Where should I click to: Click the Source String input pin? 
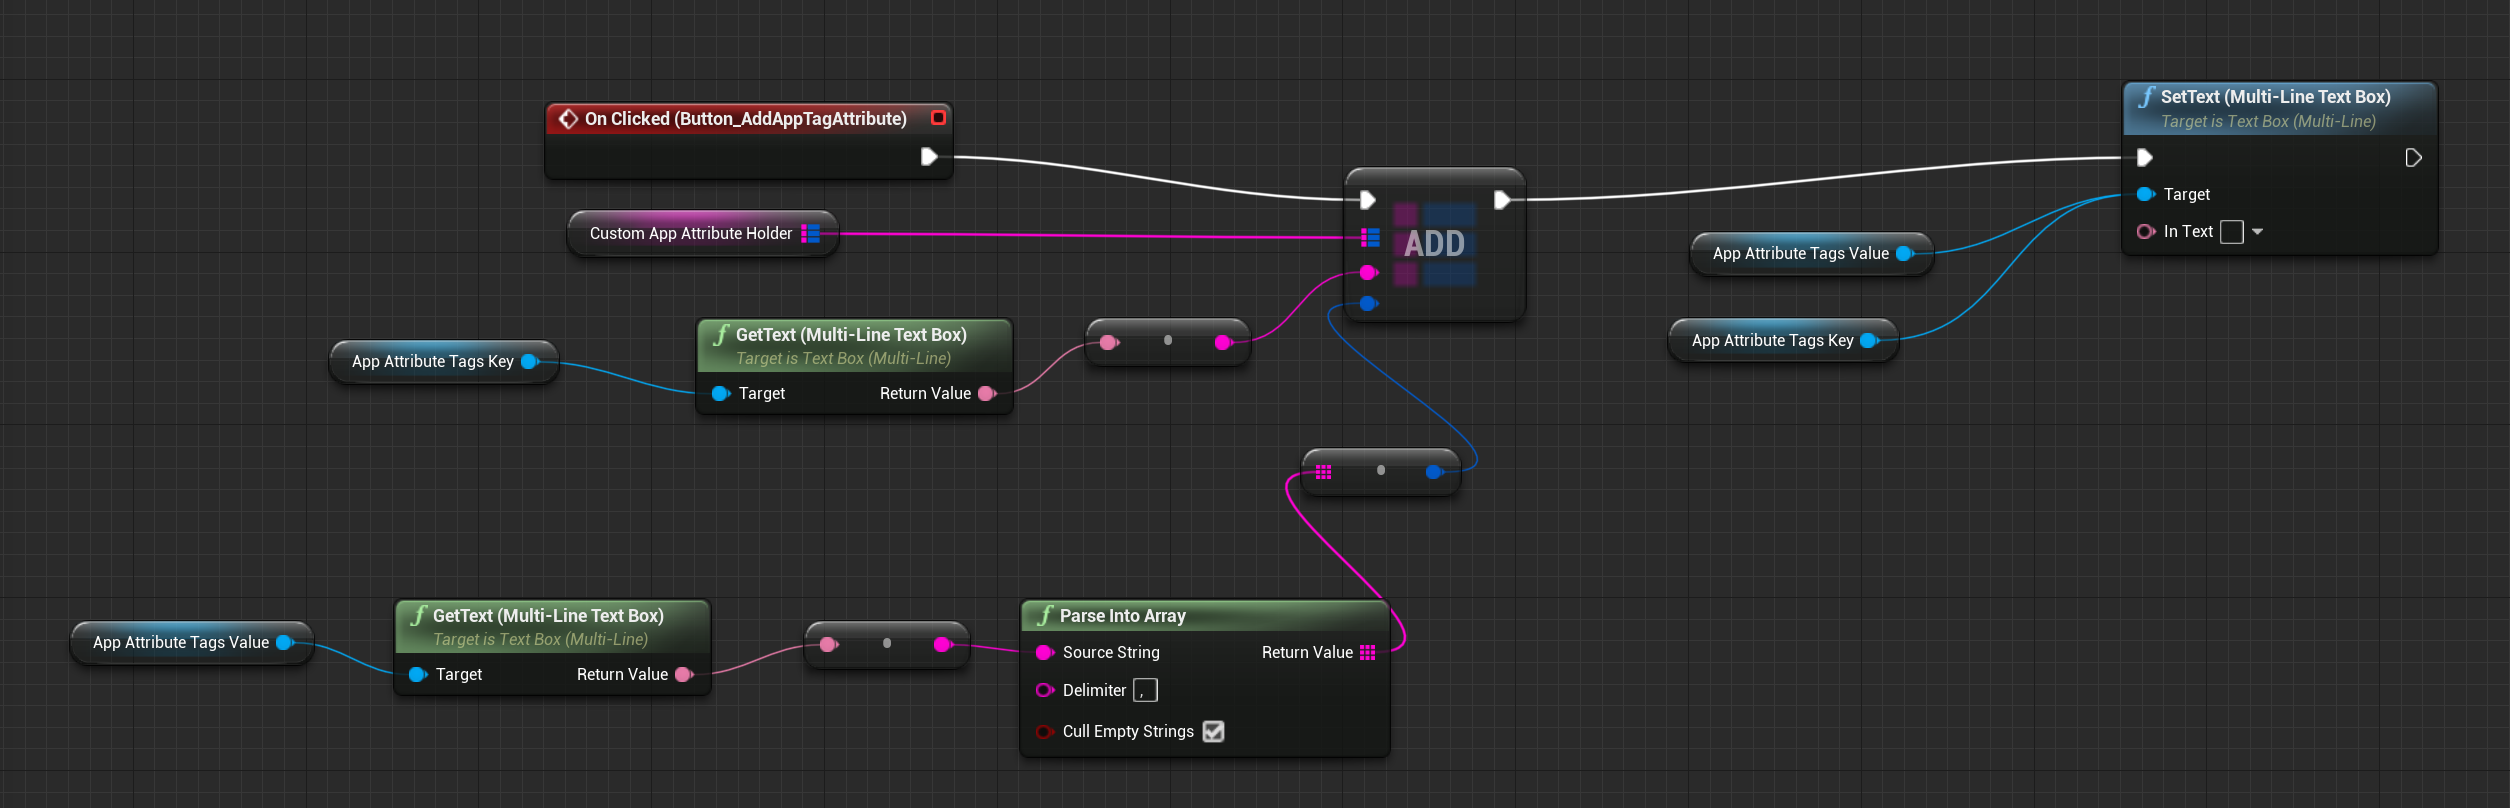click(1044, 652)
